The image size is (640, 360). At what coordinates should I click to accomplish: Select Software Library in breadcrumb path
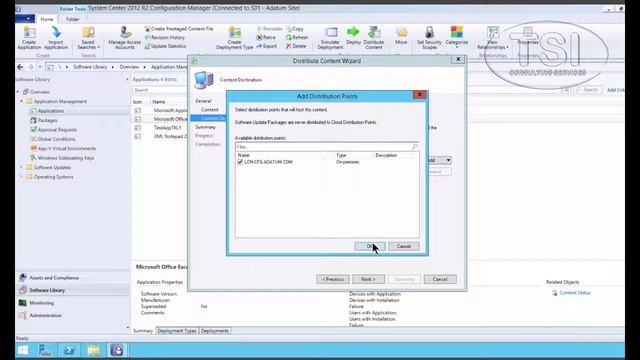coord(90,67)
